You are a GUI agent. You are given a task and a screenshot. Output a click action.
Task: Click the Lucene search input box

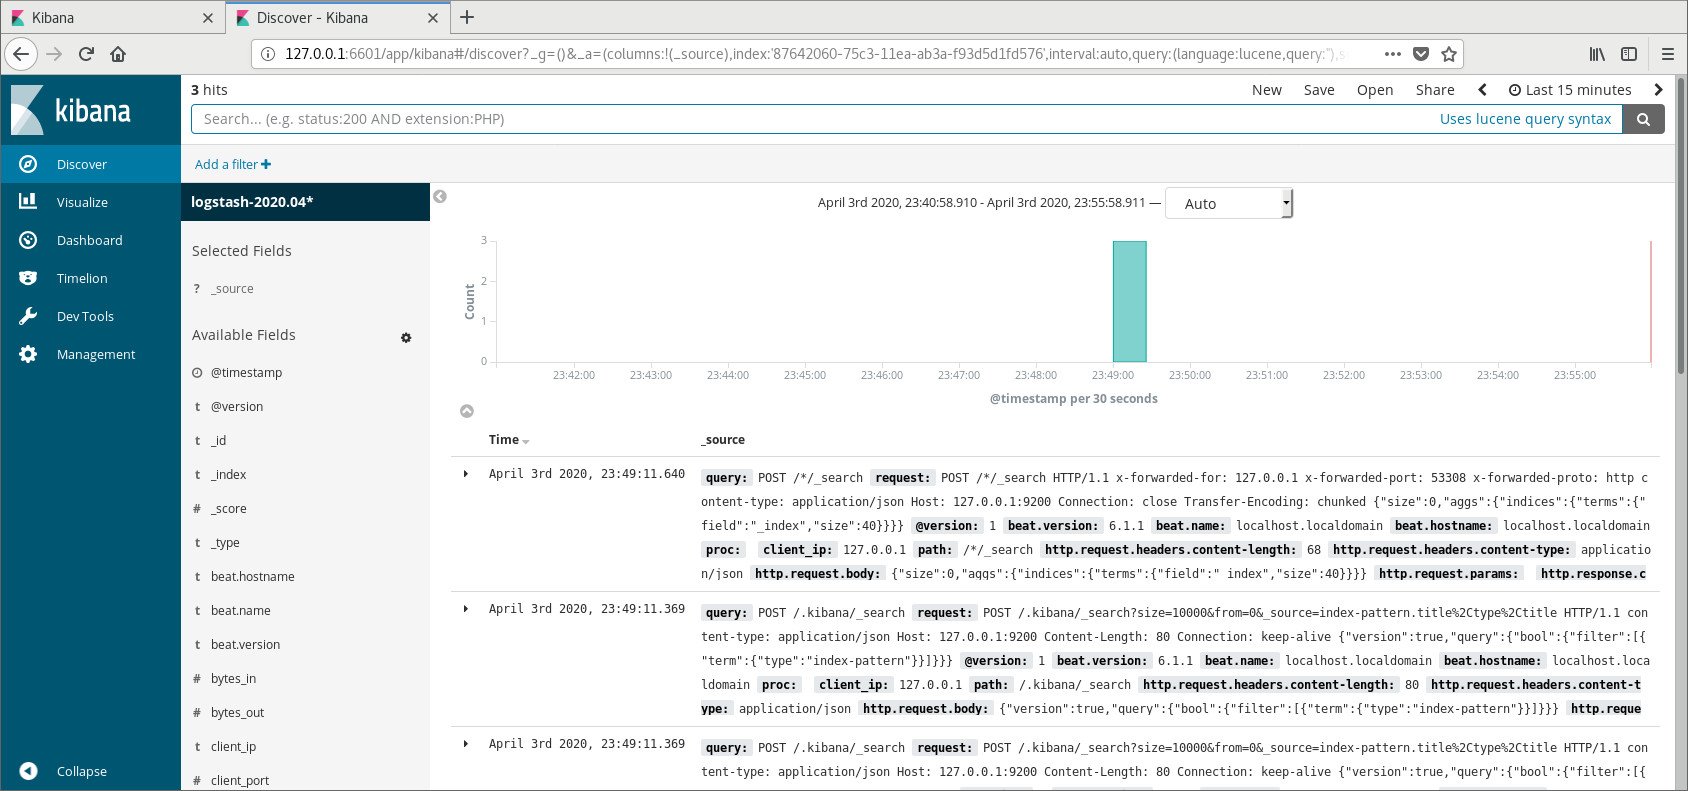(815, 119)
